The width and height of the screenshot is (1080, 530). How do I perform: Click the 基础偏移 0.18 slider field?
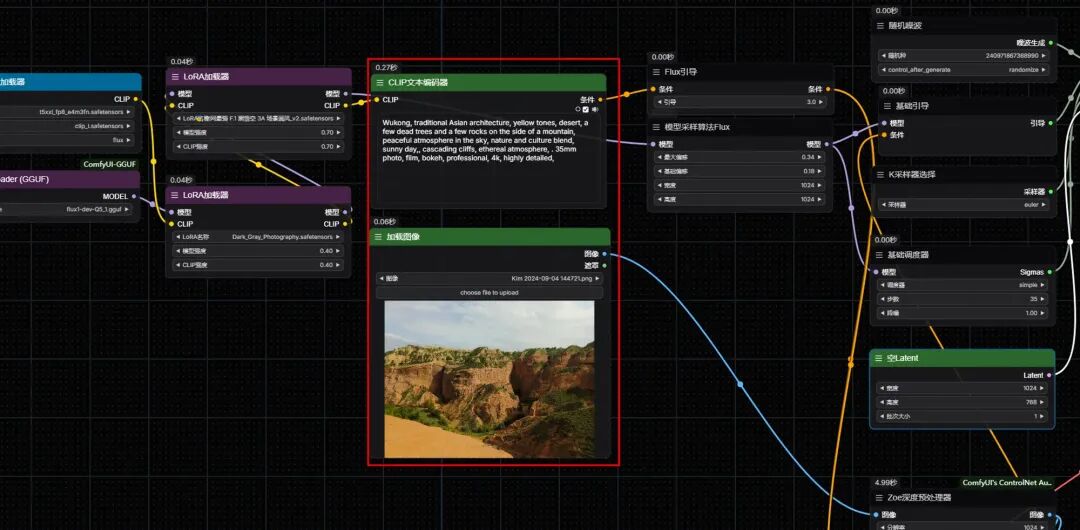740,171
